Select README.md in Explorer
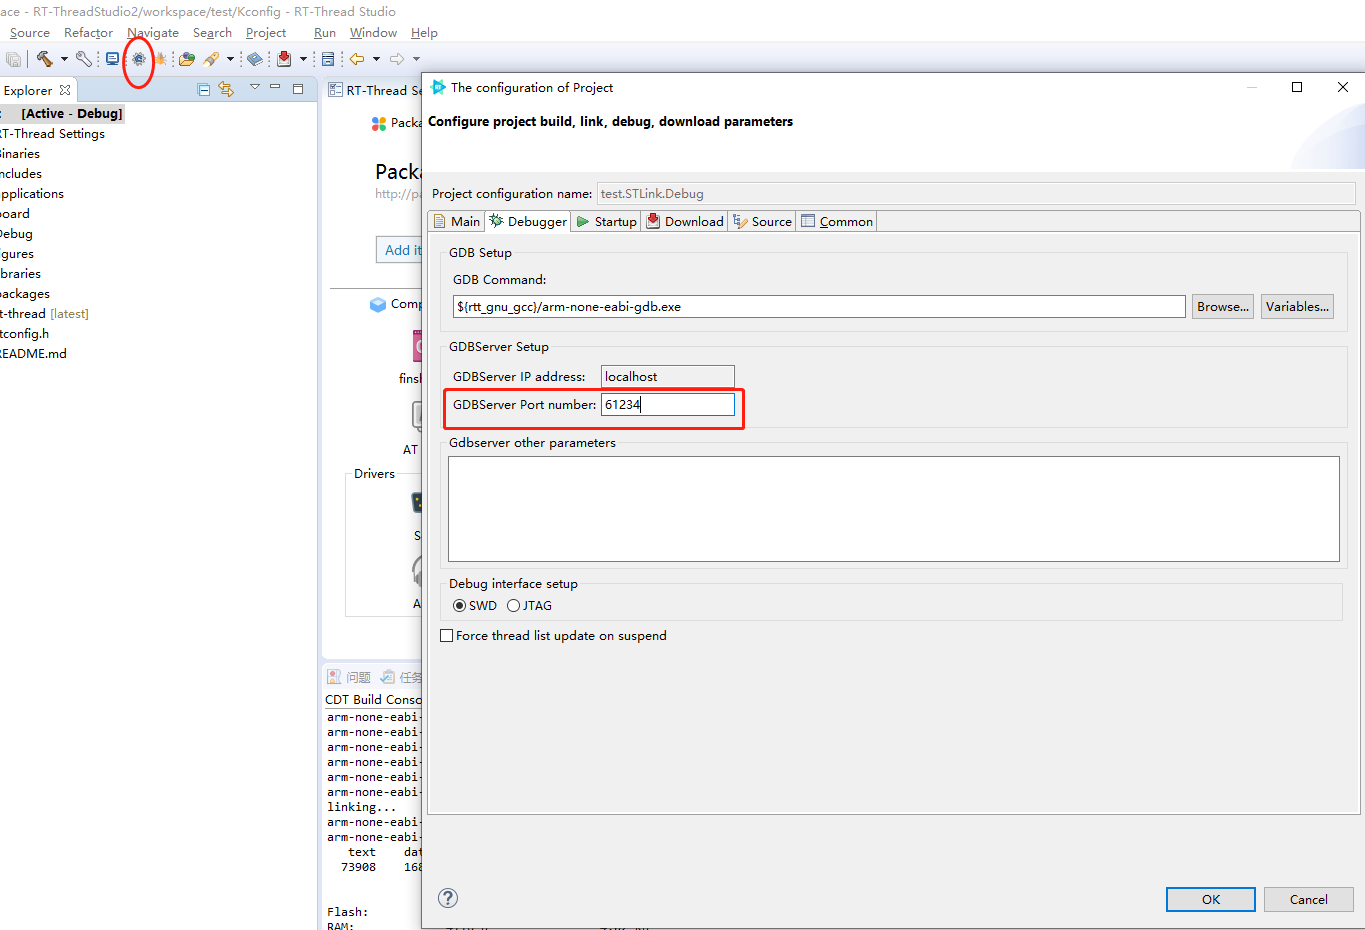The height and width of the screenshot is (930, 1365). point(33,353)
